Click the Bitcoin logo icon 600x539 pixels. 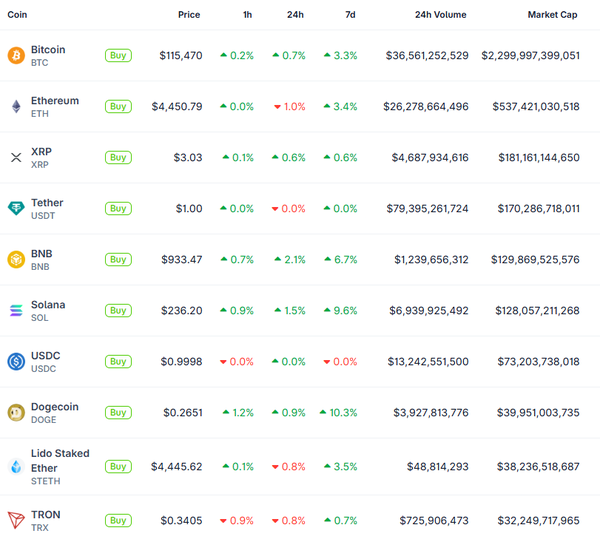(16, 55)
